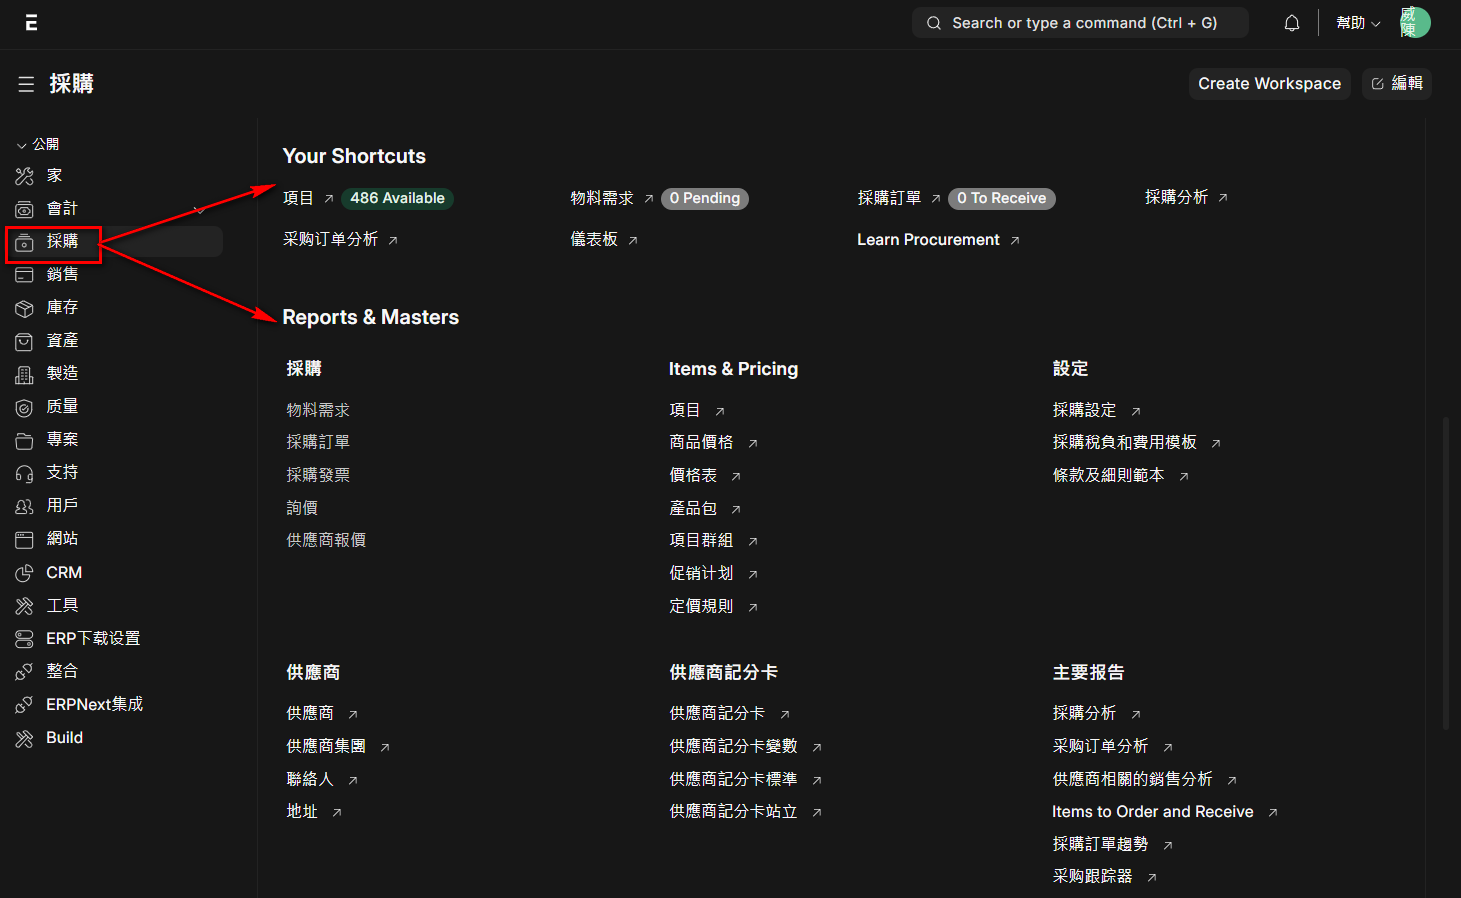
Task: Click the 會計 accounting icon in the sidebar
Action: pyautogui.click(x=25, y=209)
